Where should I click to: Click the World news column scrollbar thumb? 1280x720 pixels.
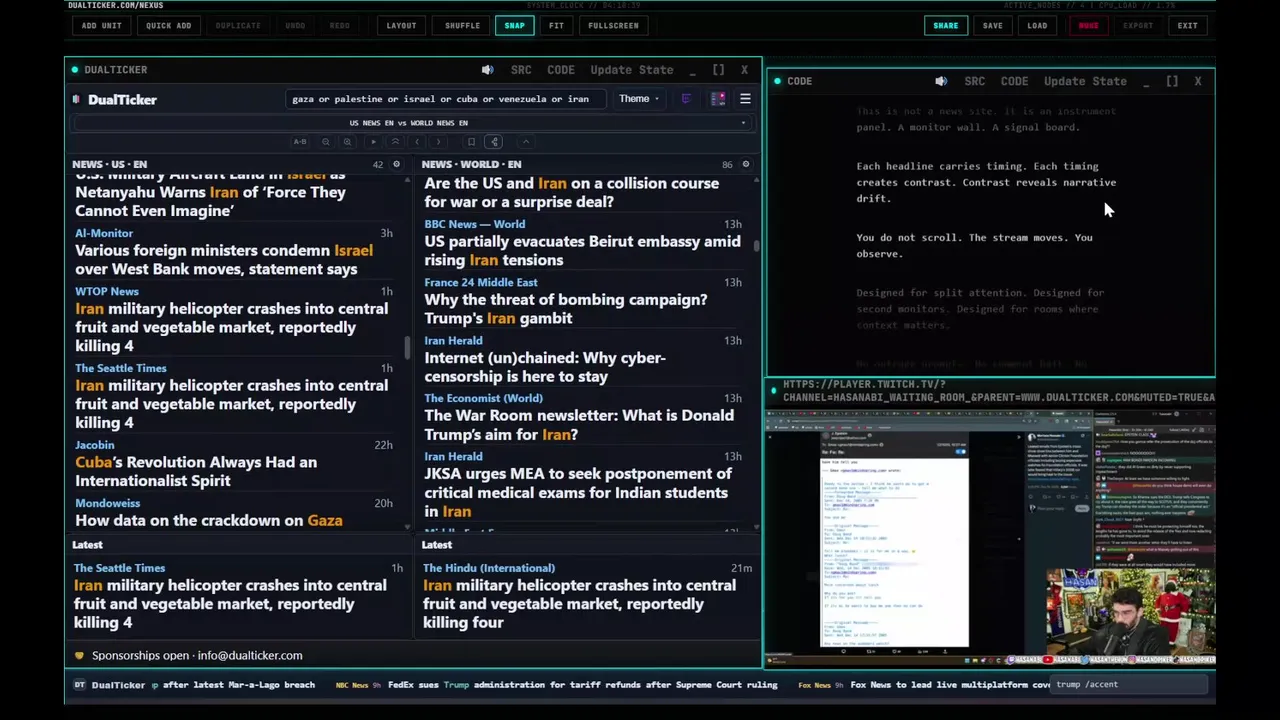[756, 244]
